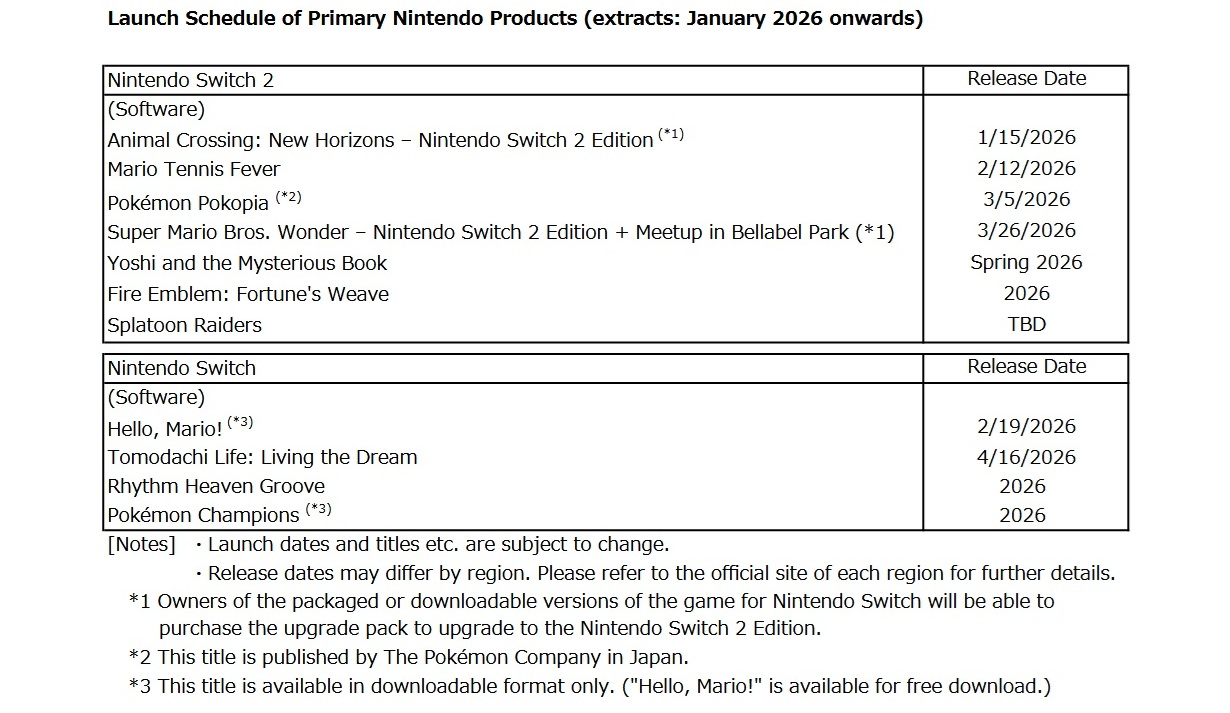The height and width of the screenshot is (713, 1230).
Task: Click the 4/16/2026 release date
Action: 1026,457
